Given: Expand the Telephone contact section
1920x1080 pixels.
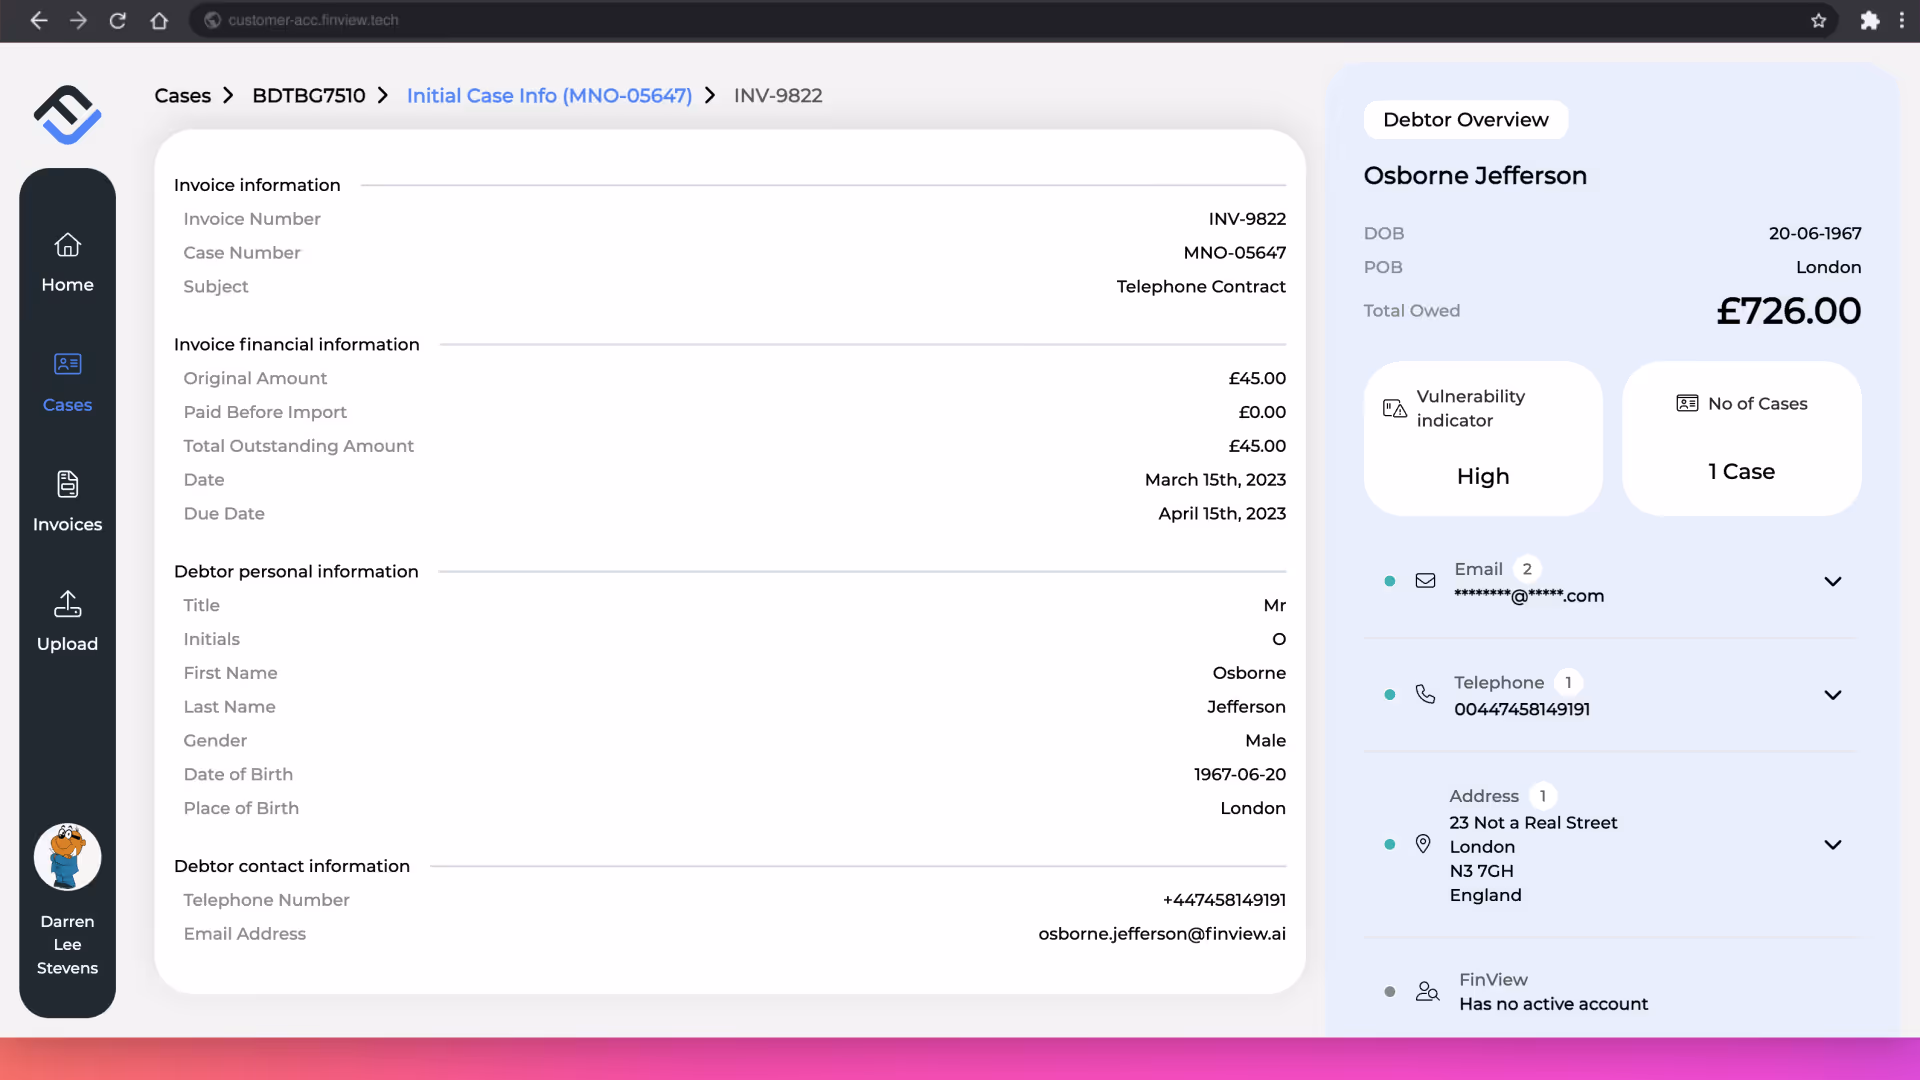Looking at the screenshot, I should [x=1832, y=695].
